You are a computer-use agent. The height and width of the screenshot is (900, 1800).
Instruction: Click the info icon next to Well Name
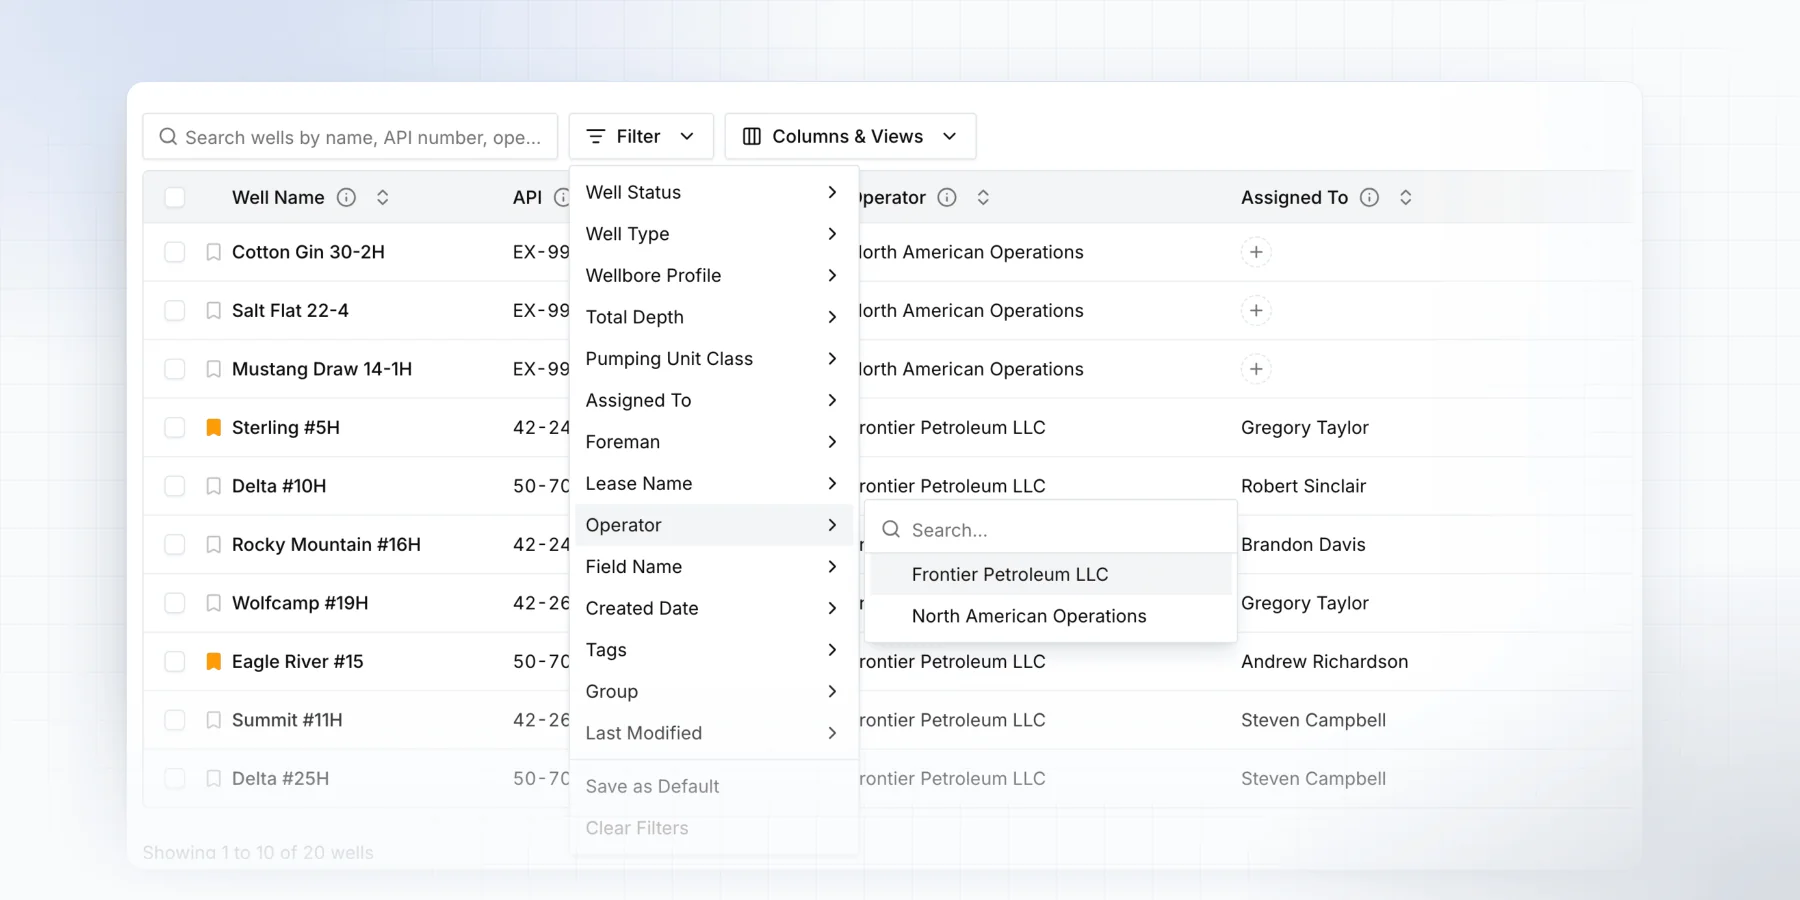pyautogui.click(x=346, y=198)
